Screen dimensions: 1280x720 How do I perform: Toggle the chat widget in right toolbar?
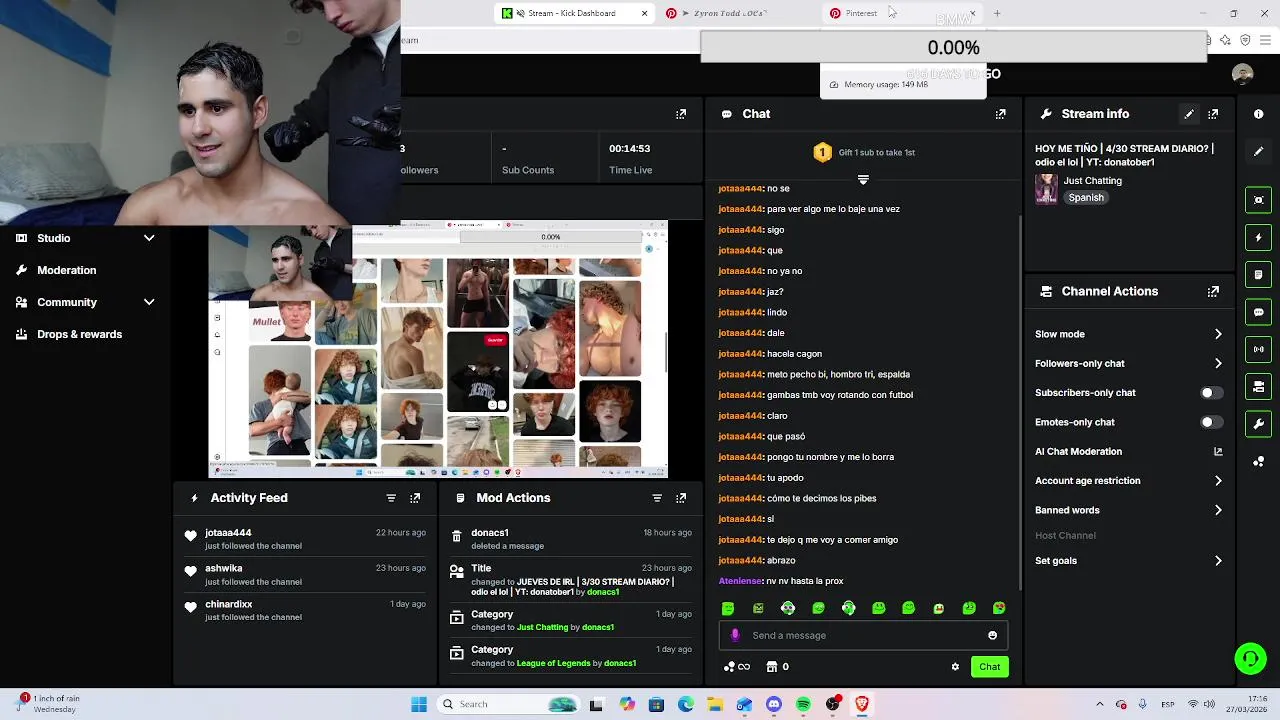1259,312
